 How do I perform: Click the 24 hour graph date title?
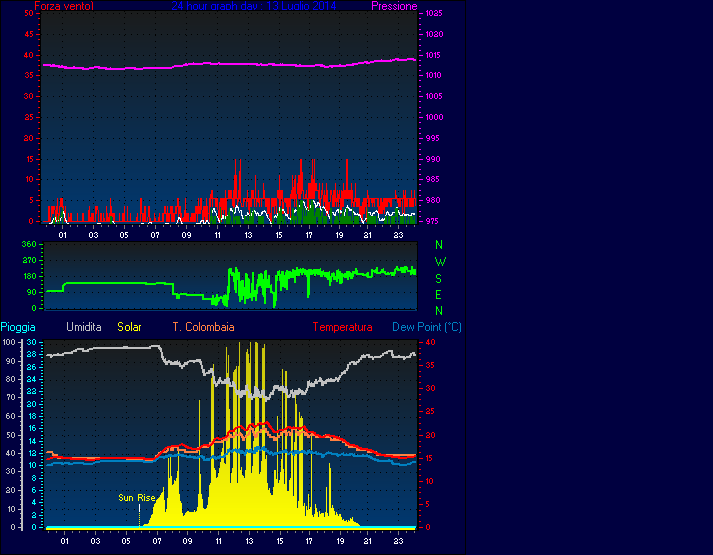[253, 6]
